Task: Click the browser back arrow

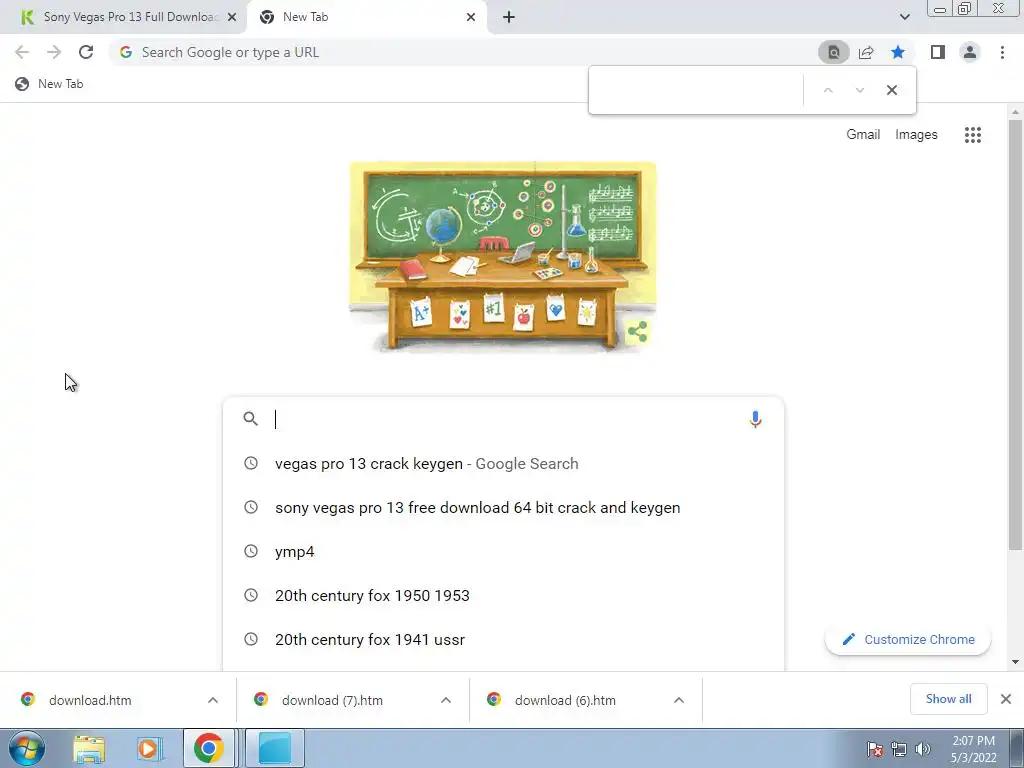Action: click(x=22, y=52)
